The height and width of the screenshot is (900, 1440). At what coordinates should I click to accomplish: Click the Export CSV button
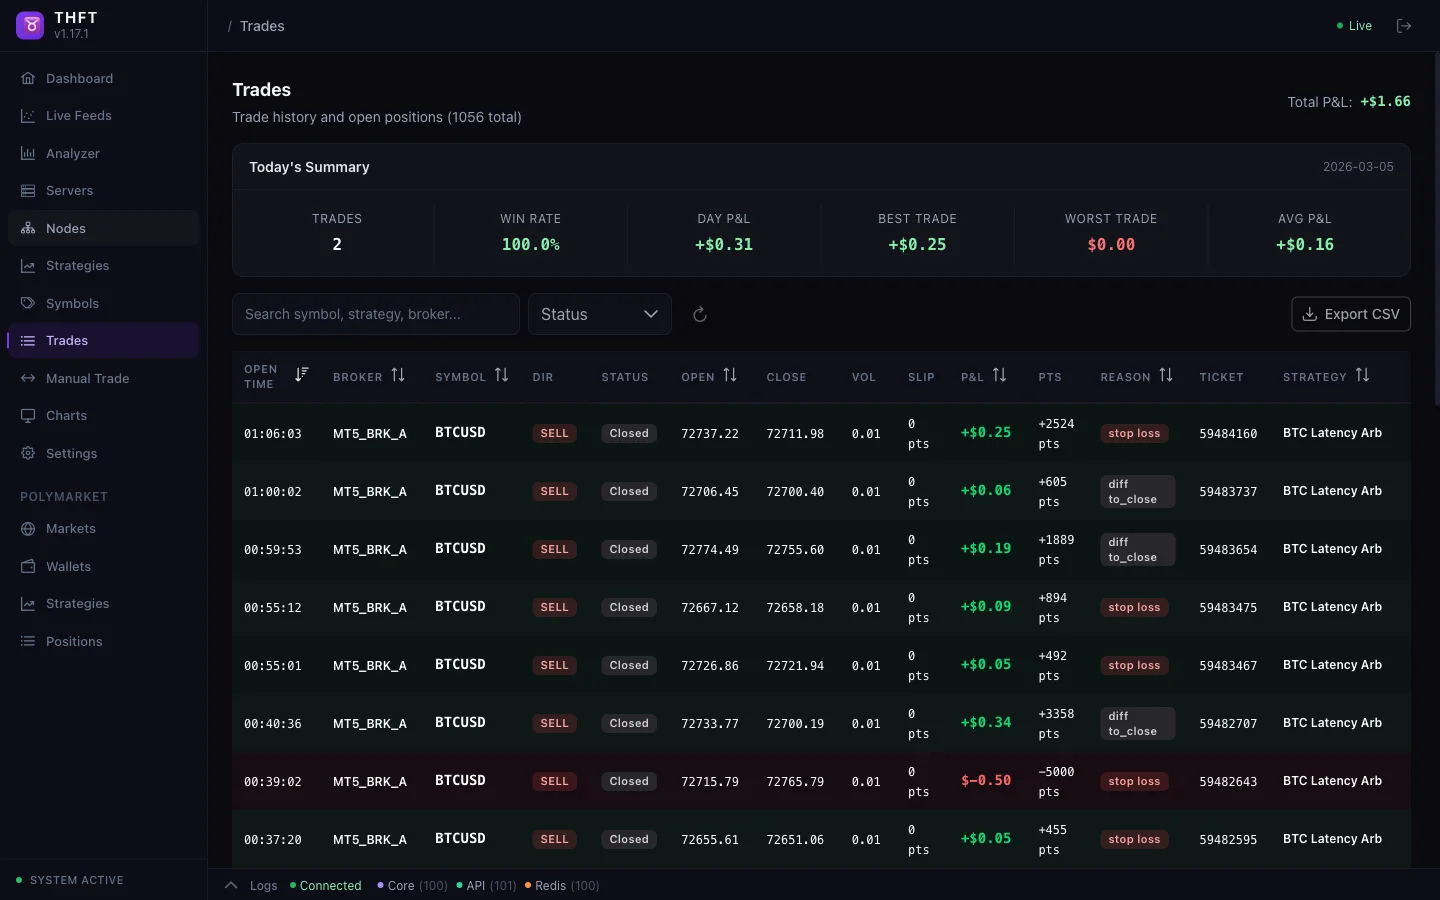(1350, 314)
